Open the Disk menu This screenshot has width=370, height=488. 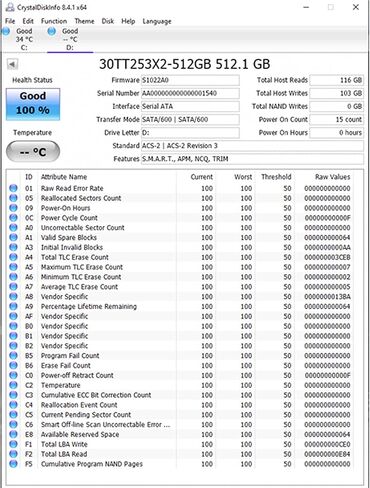[108, 21]
